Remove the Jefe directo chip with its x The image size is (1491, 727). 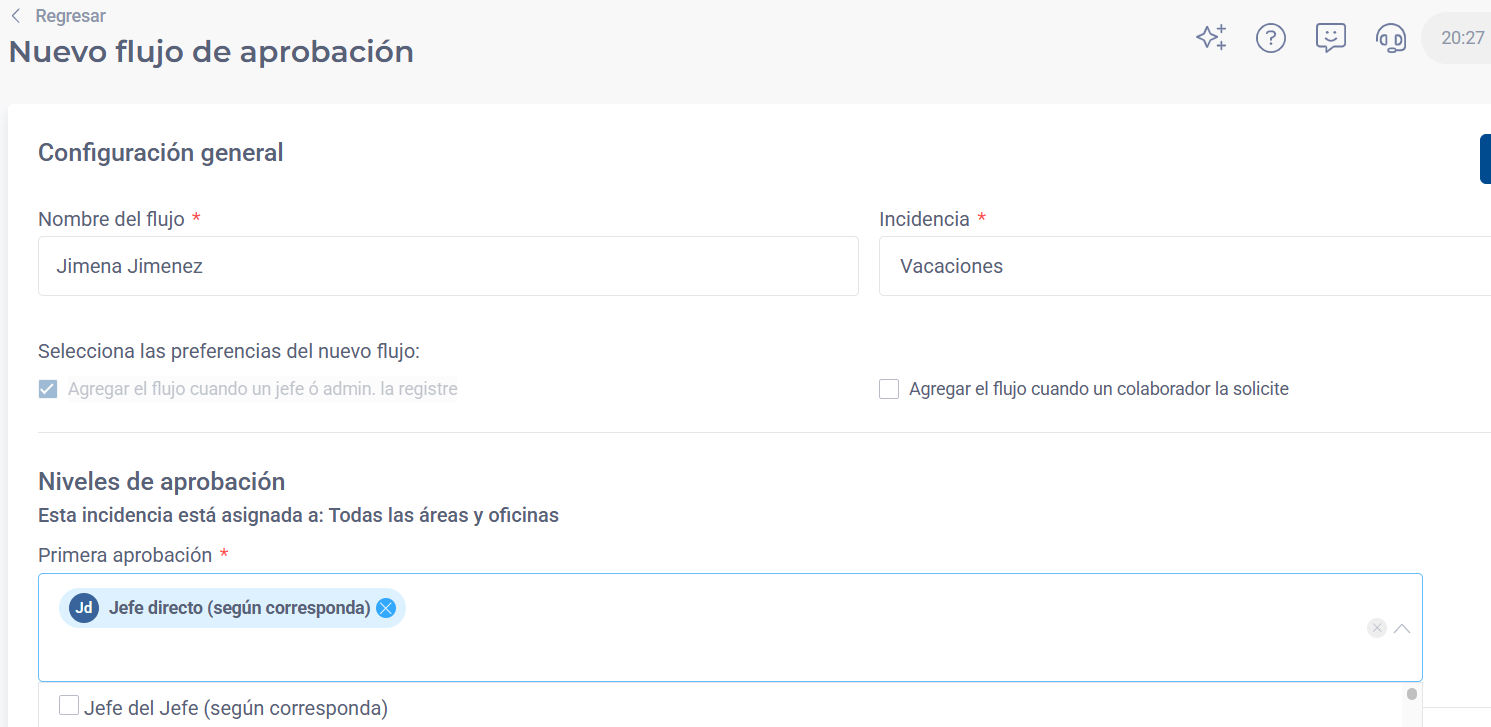[x=386, y=608]
